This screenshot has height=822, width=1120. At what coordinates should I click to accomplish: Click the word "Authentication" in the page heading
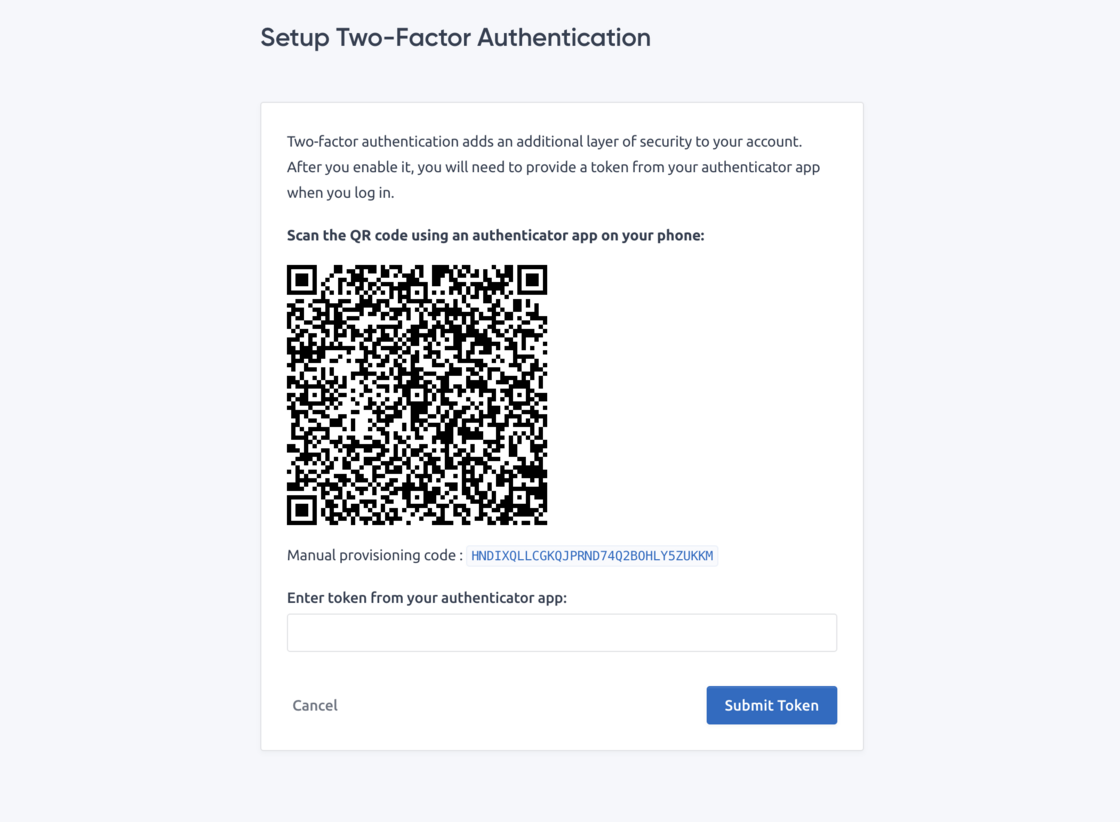tap(564, 37)
